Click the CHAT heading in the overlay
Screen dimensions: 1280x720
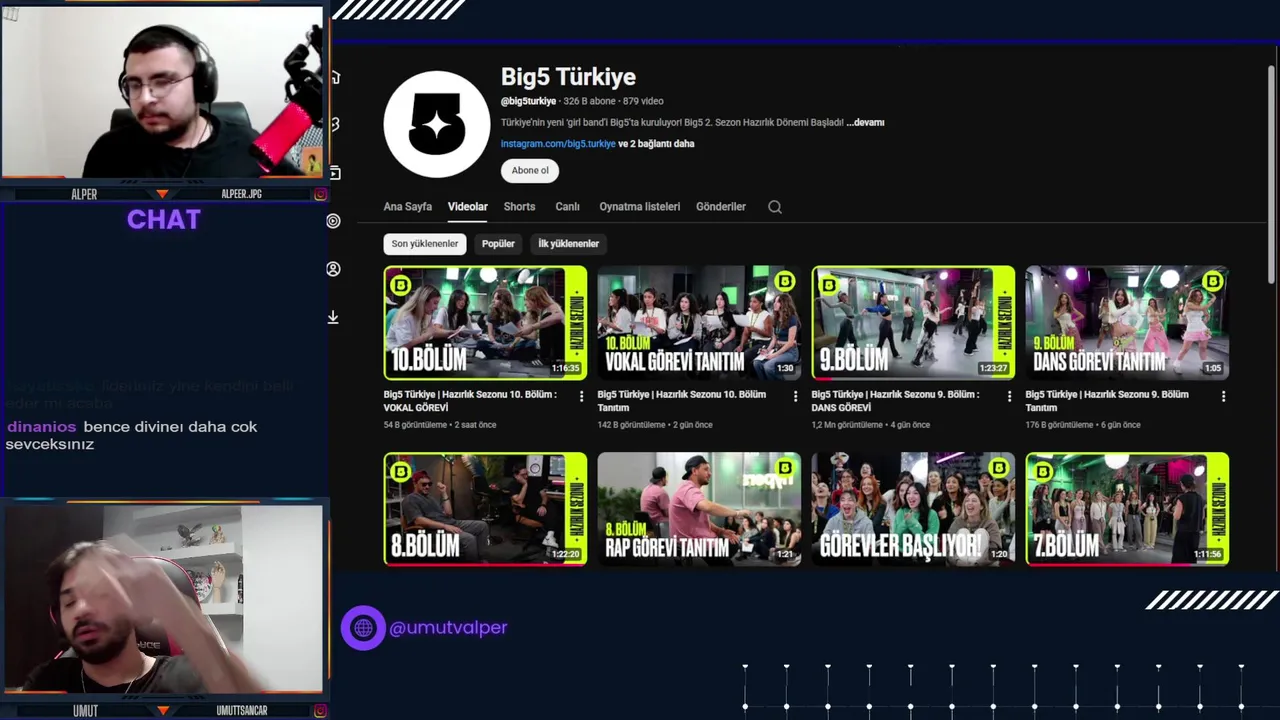pos(164,220)
